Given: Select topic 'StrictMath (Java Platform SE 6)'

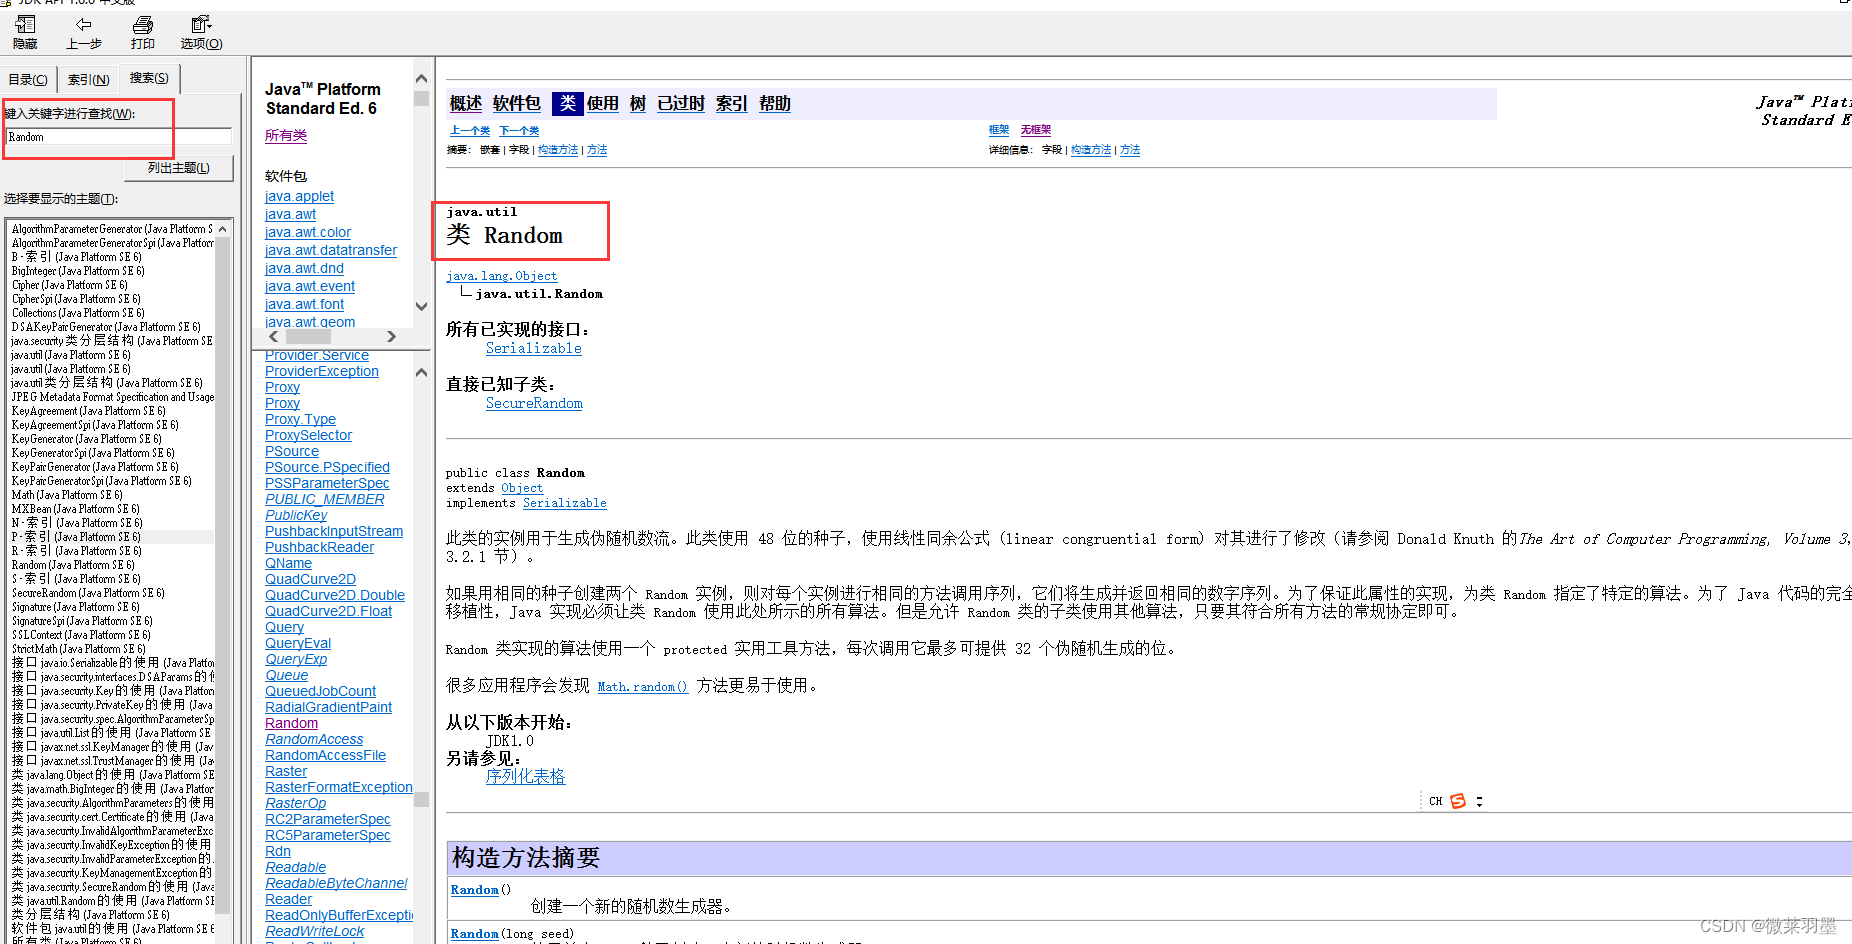Looking at the screenshot, I should (78, 649).
